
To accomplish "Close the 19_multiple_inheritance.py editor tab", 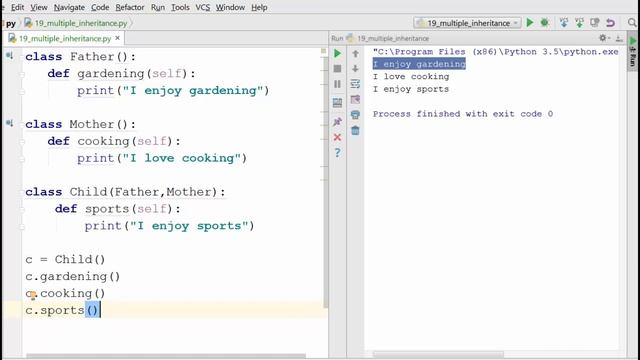I will pyautogui.click(x=118, y=38).
